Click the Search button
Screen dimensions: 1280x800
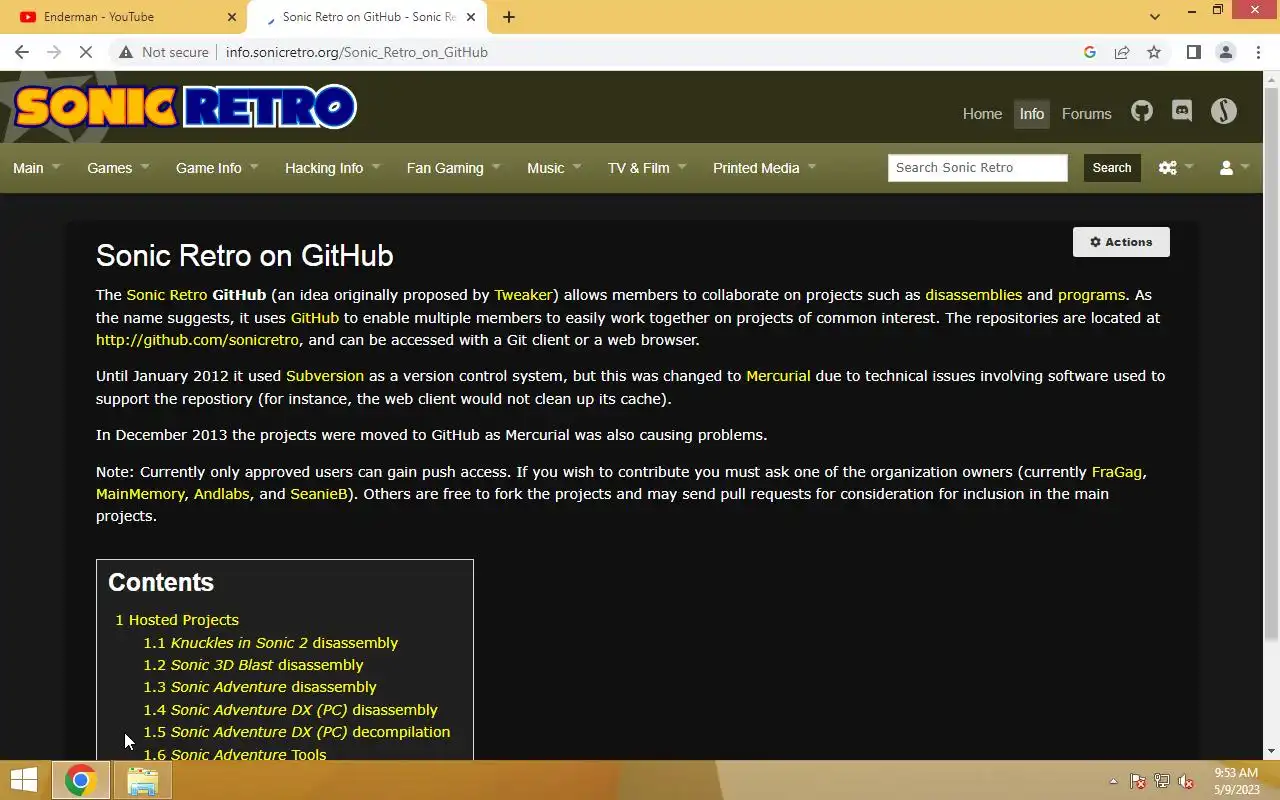pos(1112,168)
